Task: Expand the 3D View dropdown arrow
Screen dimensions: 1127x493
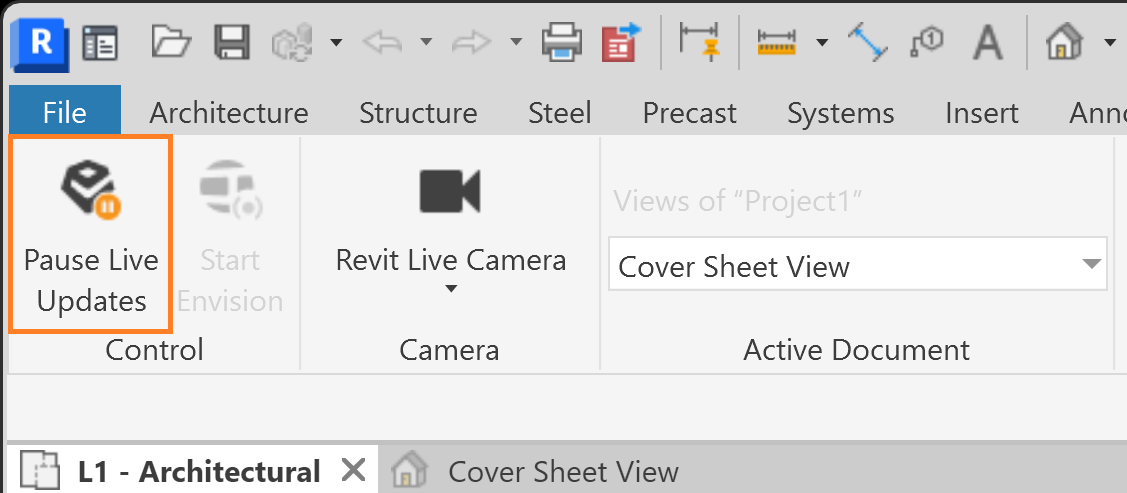Action: 1109,43
